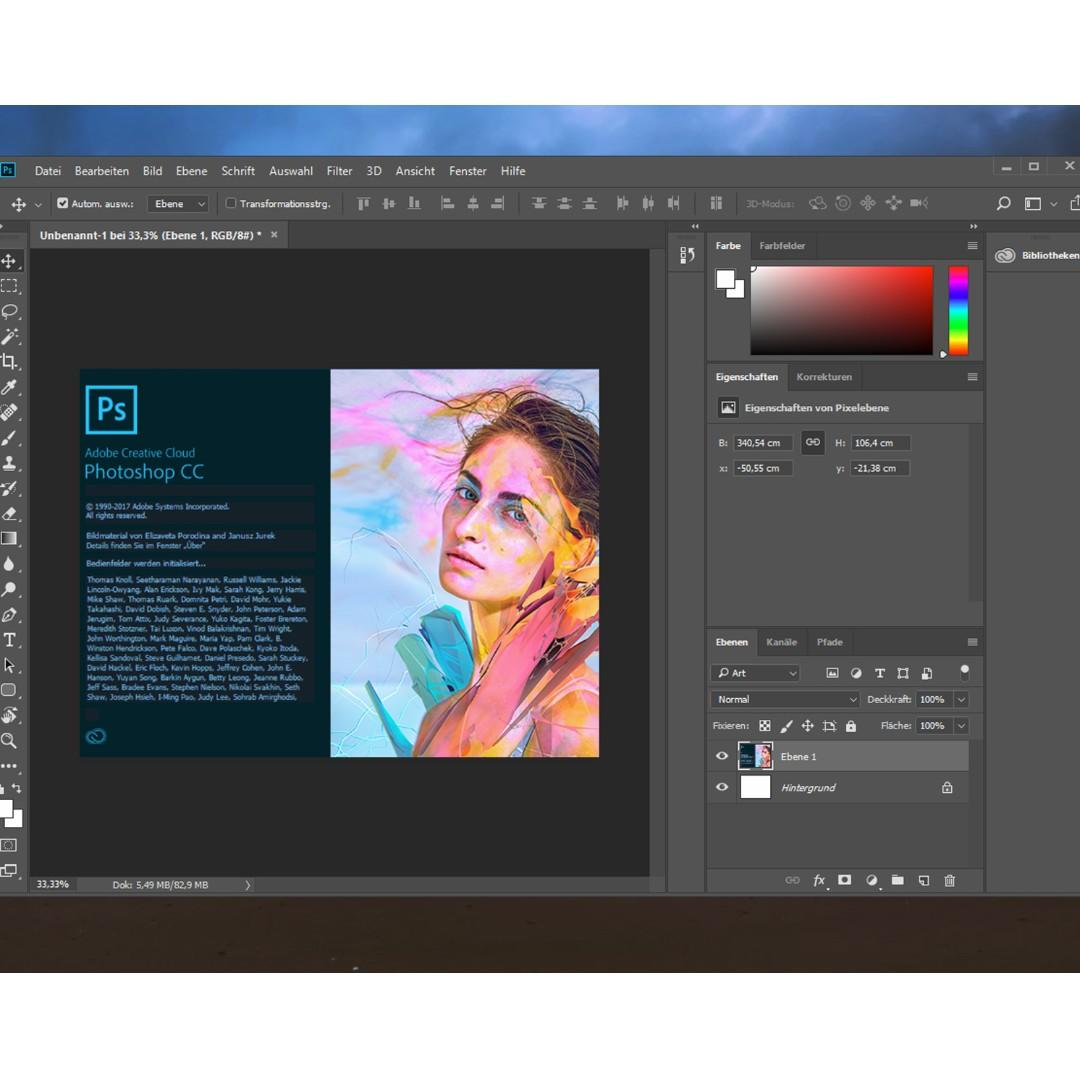Open the Eigenschaften panel options menu
This screenshot has width=1080, height=1080.
[973, 377]
